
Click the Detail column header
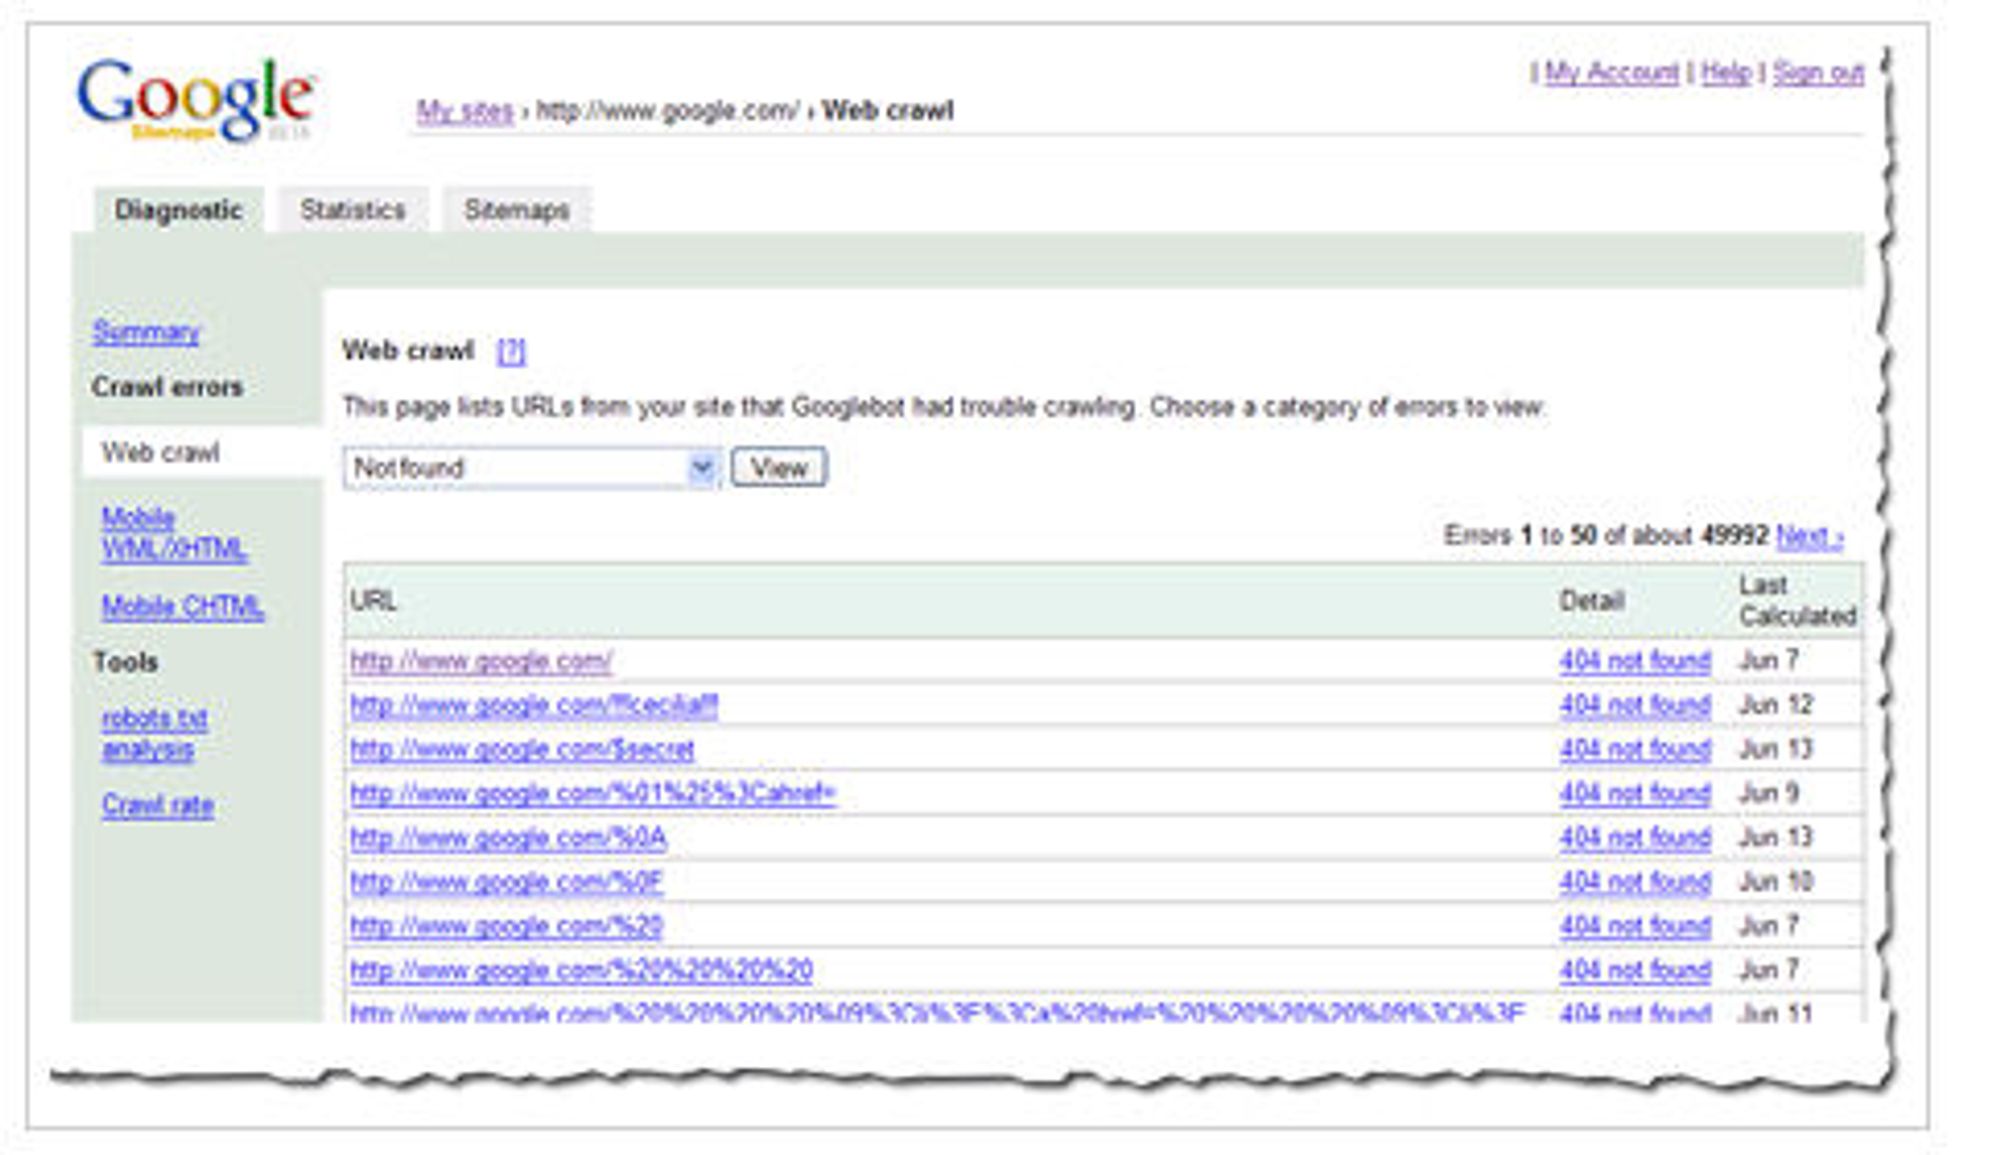(x=1591, y=601)
